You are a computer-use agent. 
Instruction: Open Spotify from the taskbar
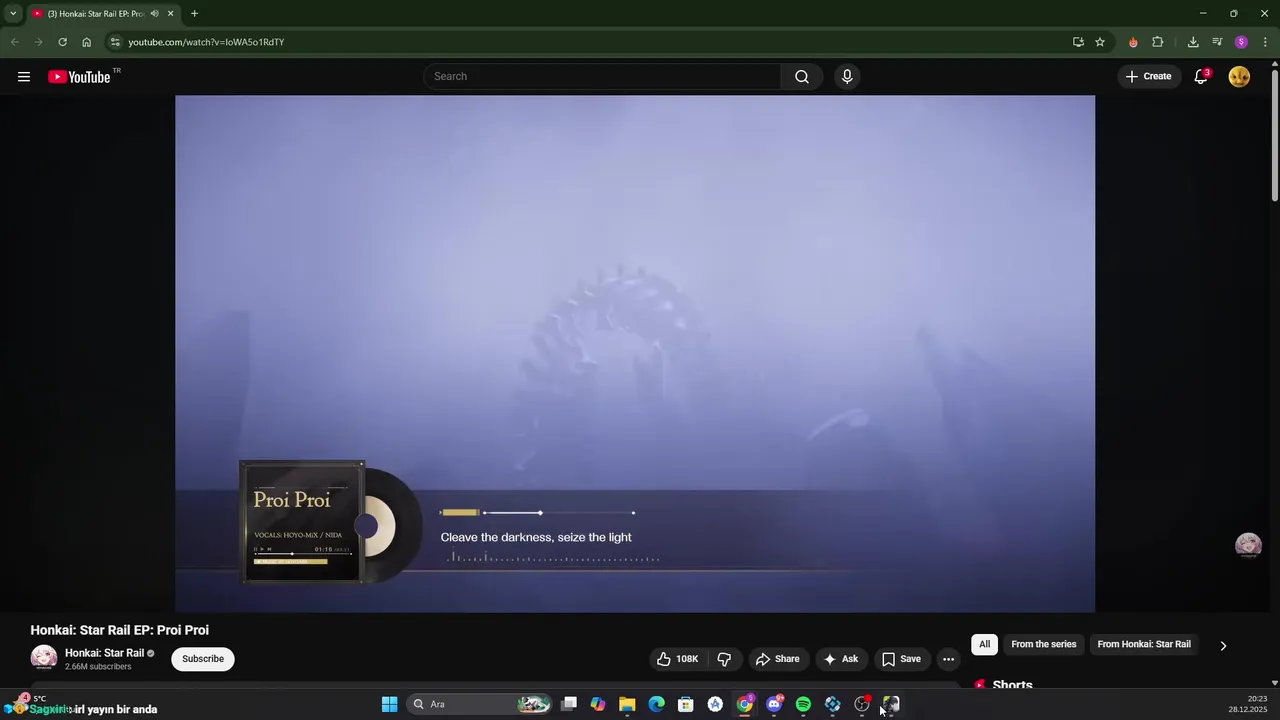point(803,704)
